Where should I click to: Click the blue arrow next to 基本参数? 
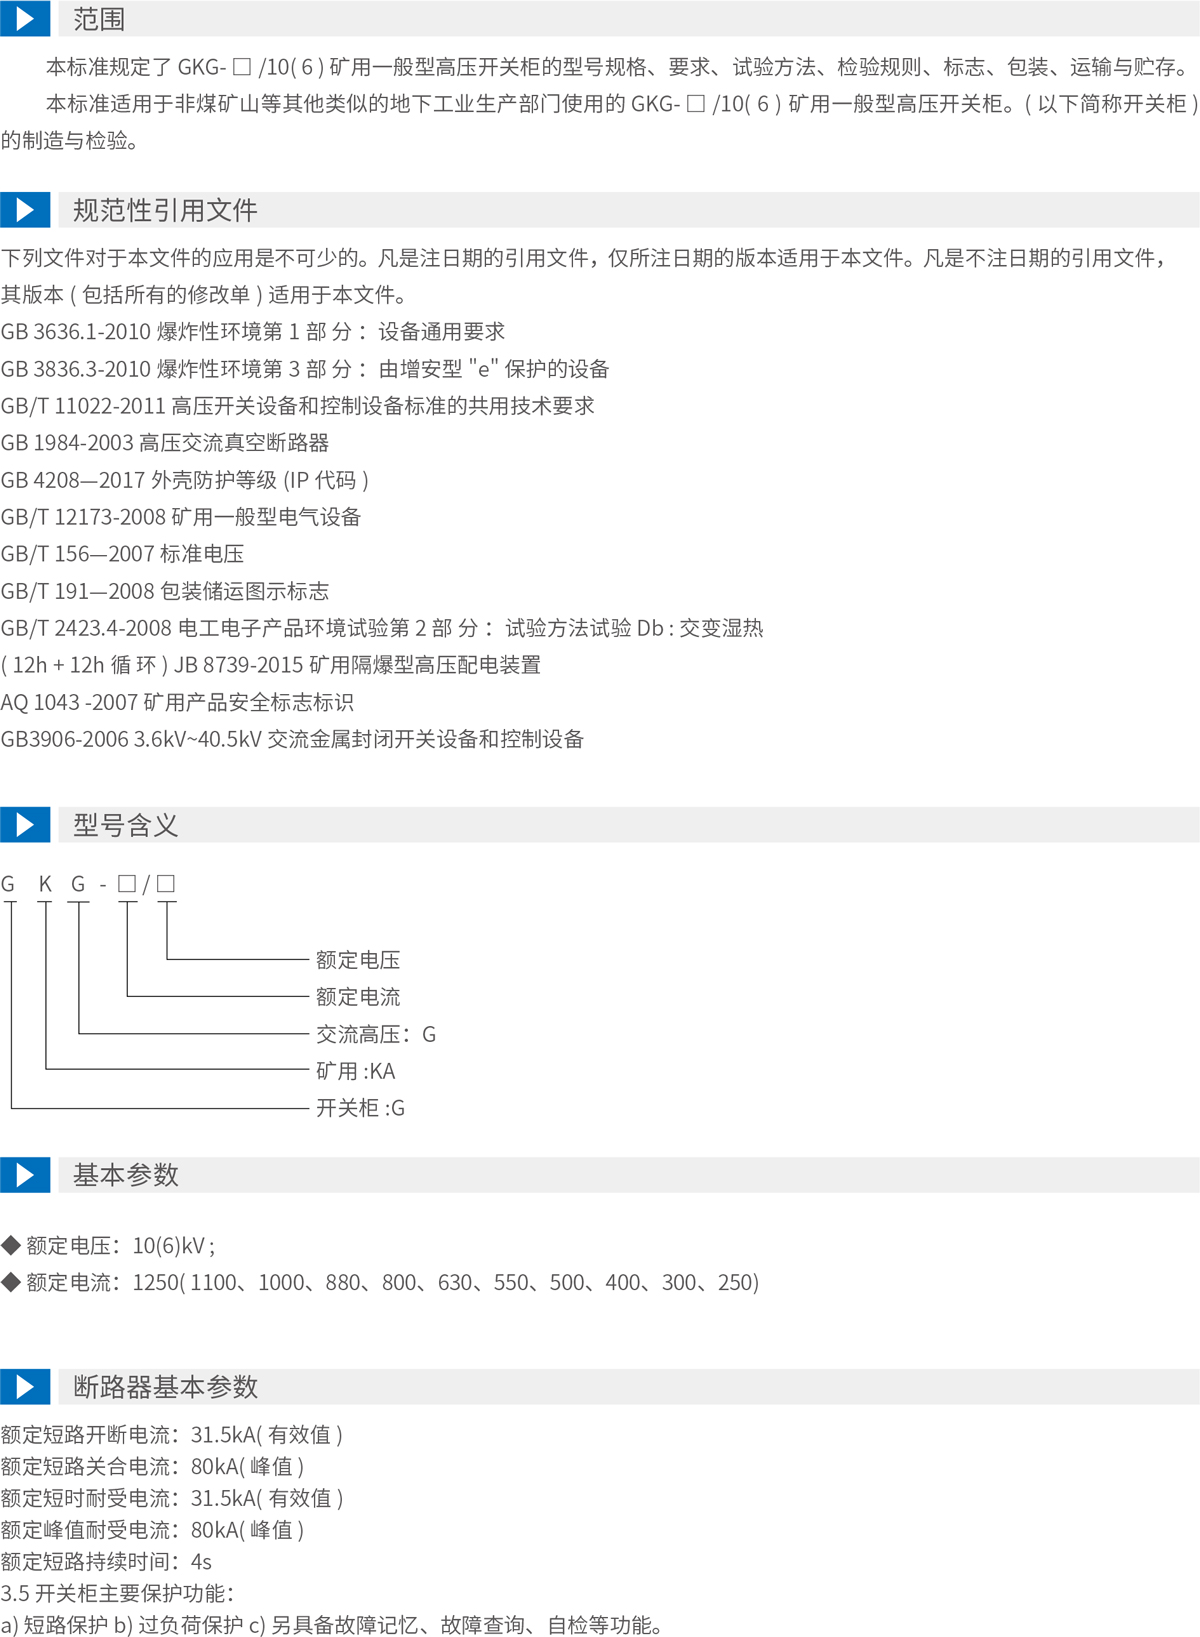[25, 1174]
